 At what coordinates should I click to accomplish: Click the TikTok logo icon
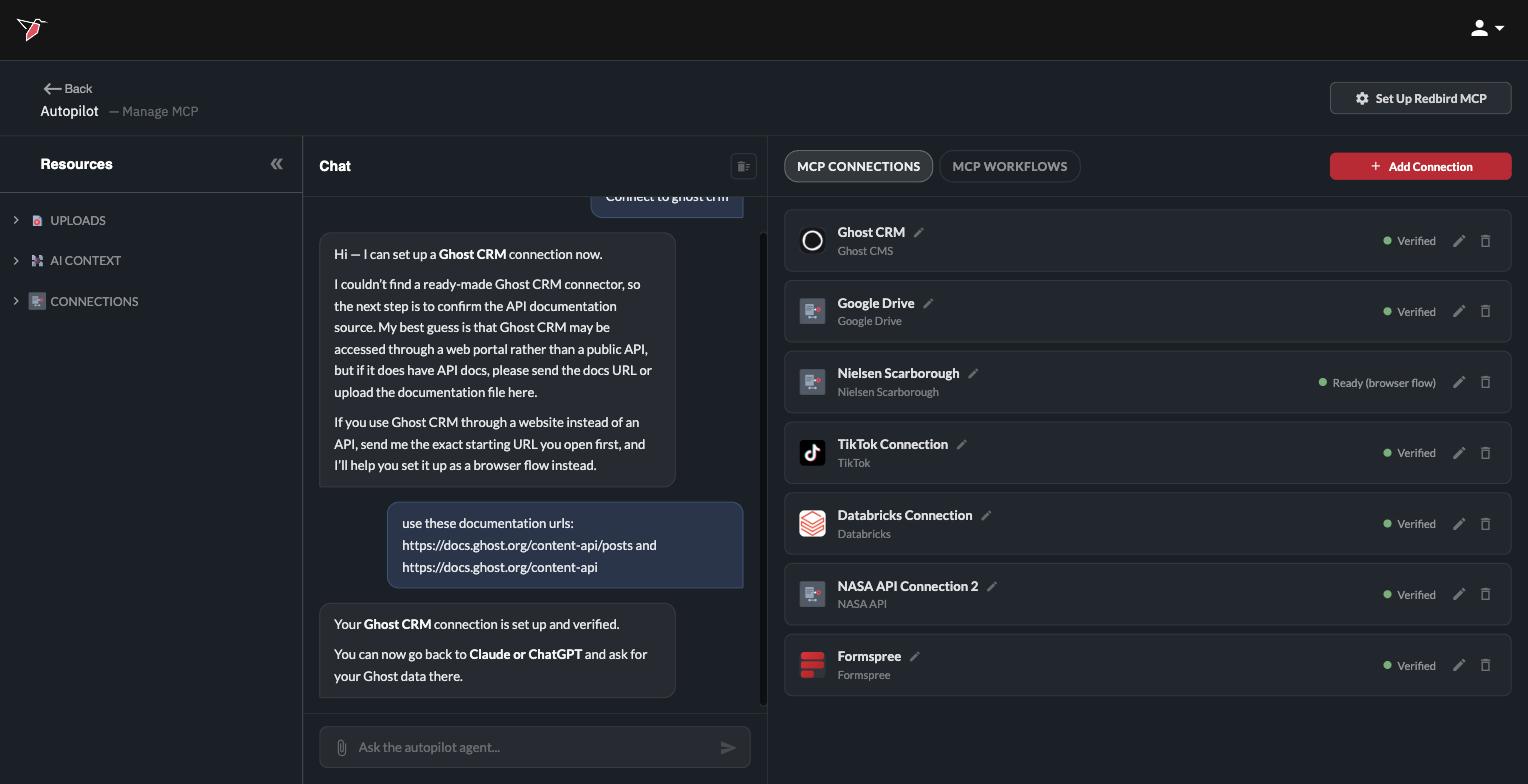tap(812, 453)
